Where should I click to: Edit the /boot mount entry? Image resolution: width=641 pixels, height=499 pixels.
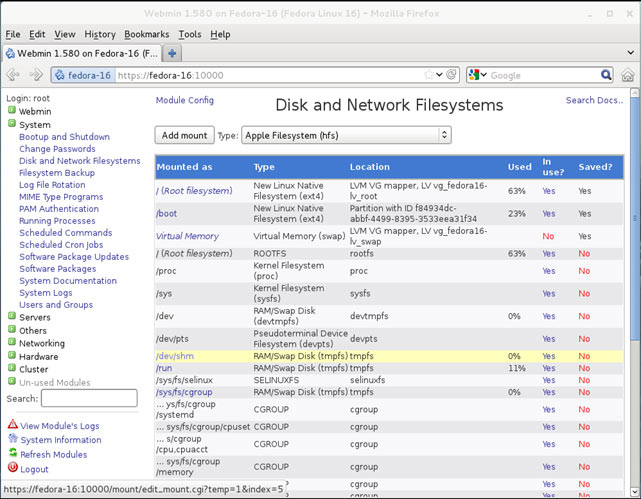click(166, 213)
